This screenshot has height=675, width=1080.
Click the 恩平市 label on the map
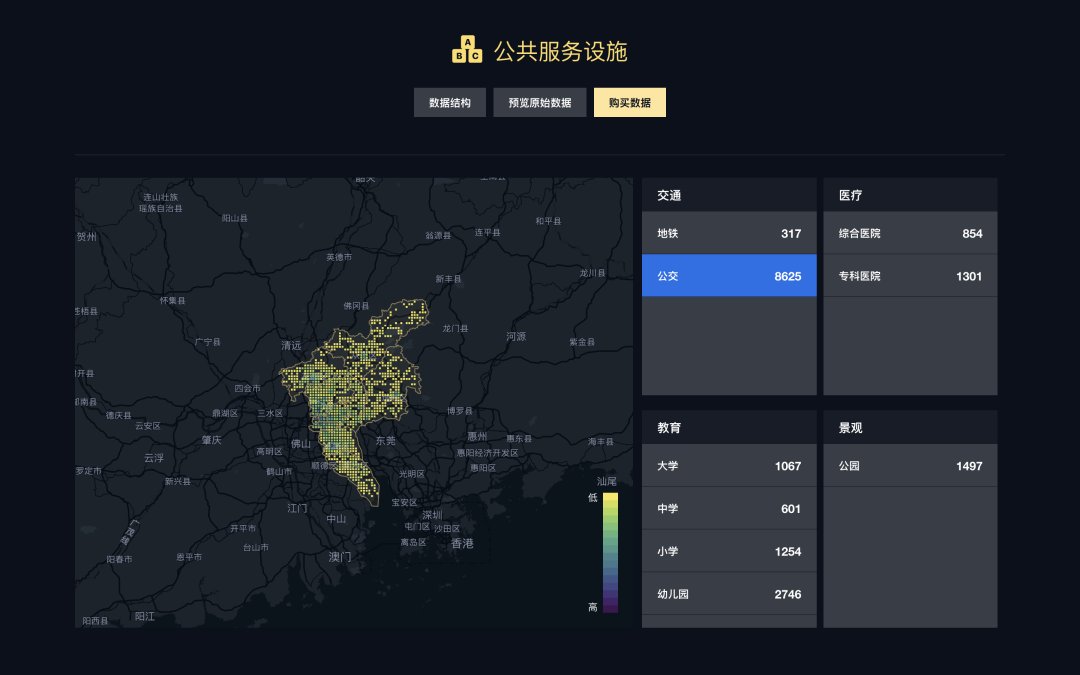pos(189,557)
